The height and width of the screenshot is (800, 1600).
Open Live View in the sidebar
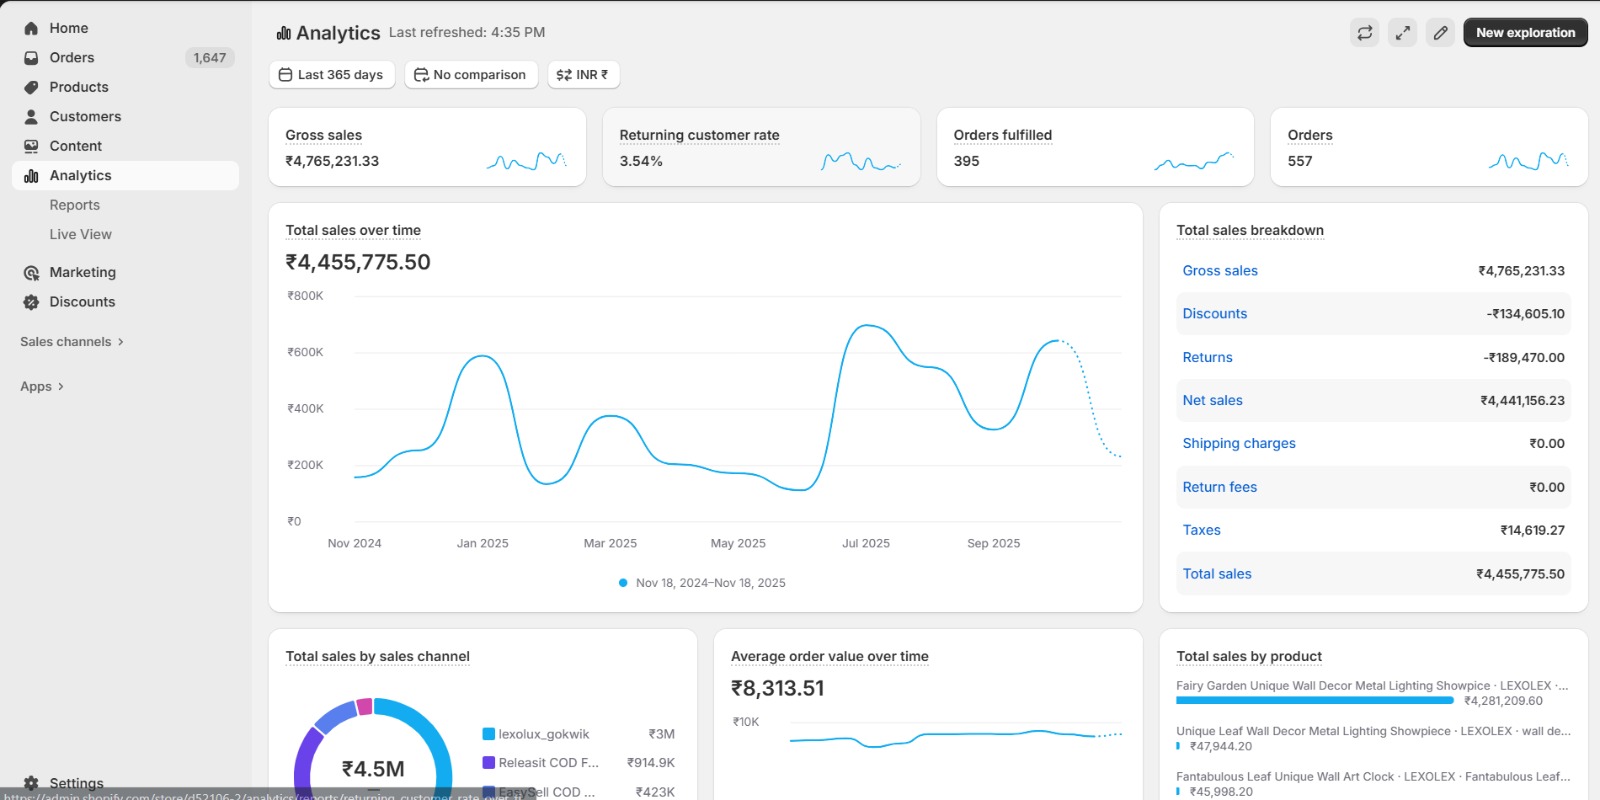81,234
